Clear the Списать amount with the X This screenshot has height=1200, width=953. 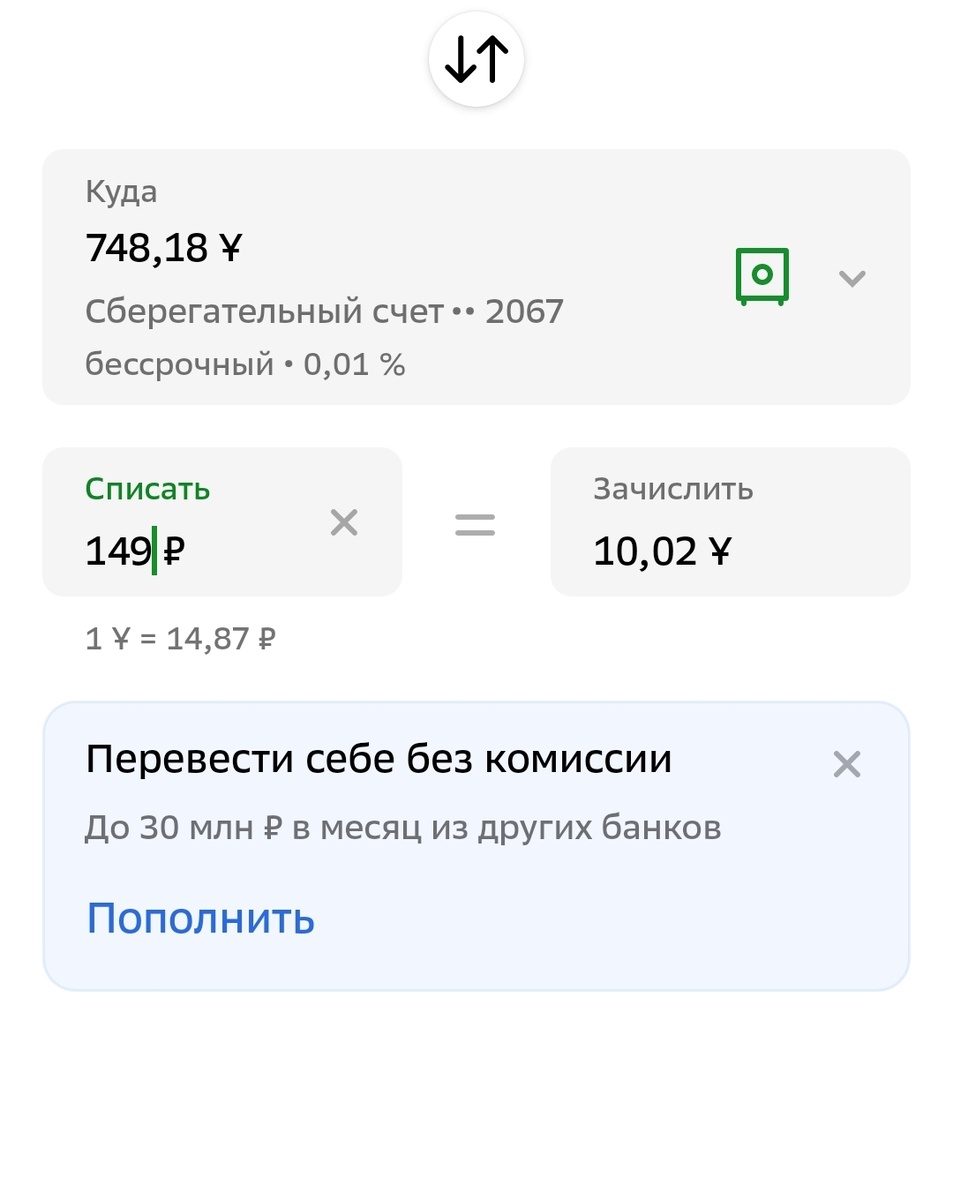pos(344,522)
